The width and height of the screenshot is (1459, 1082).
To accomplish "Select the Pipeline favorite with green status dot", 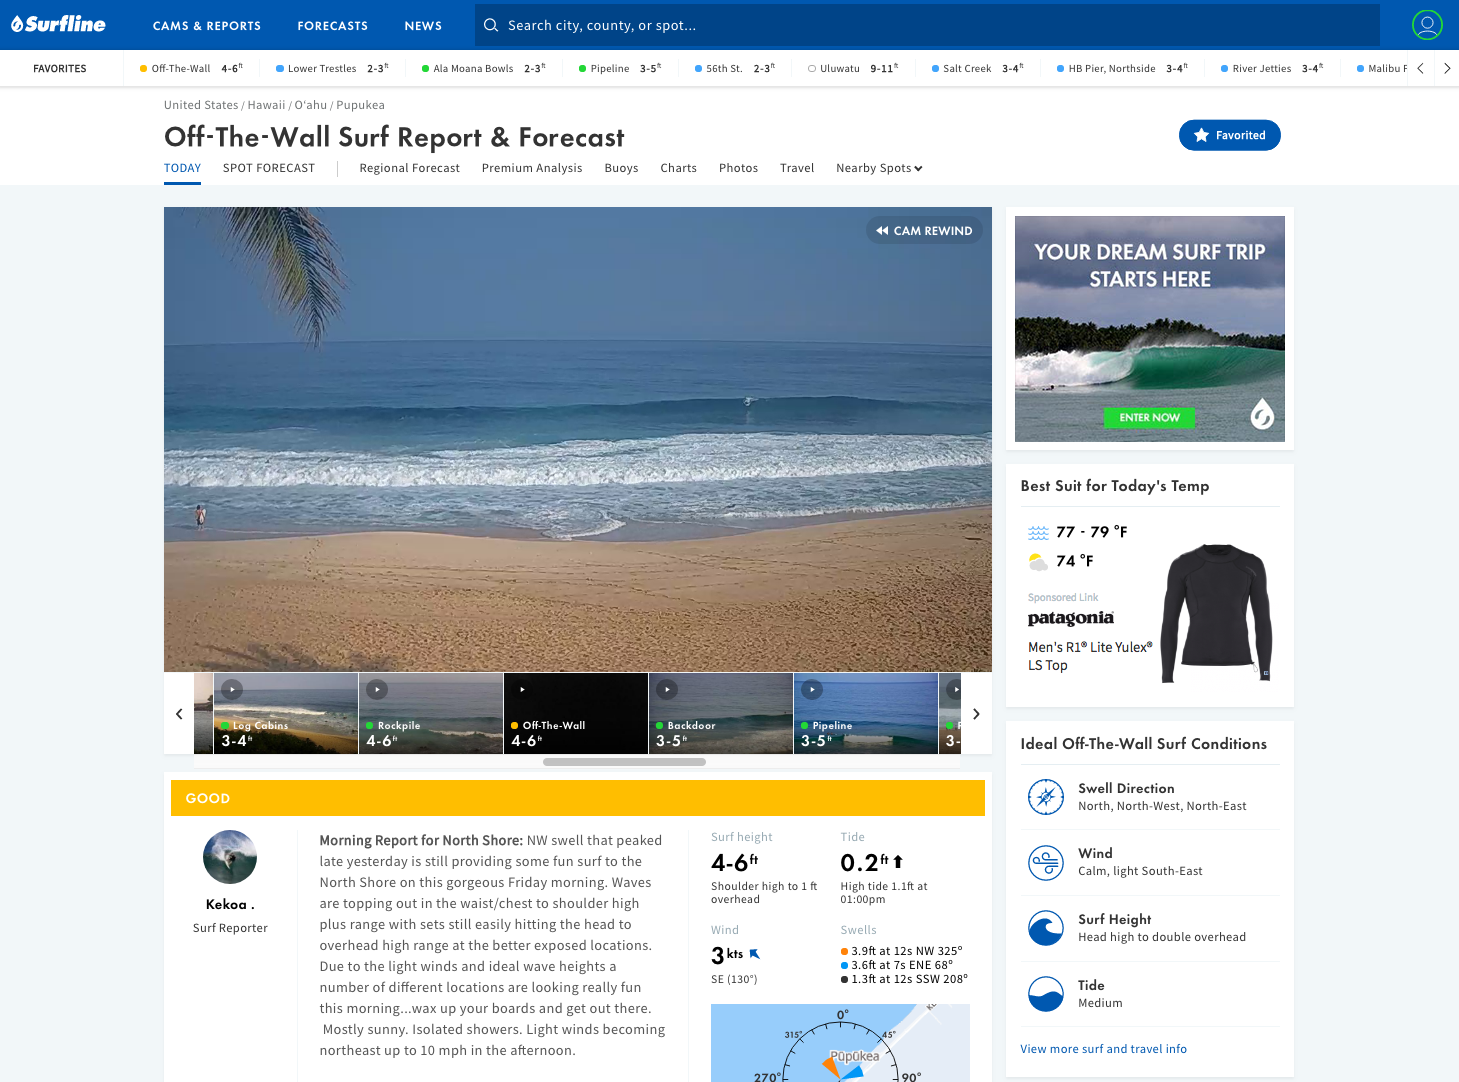I will (x=581, y=68).
